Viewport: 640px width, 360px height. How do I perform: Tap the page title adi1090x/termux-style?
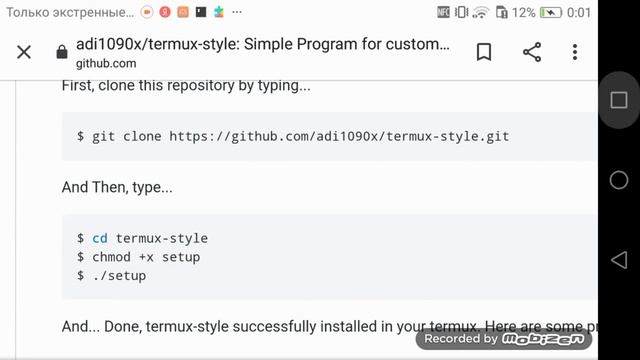pos(262,44)
